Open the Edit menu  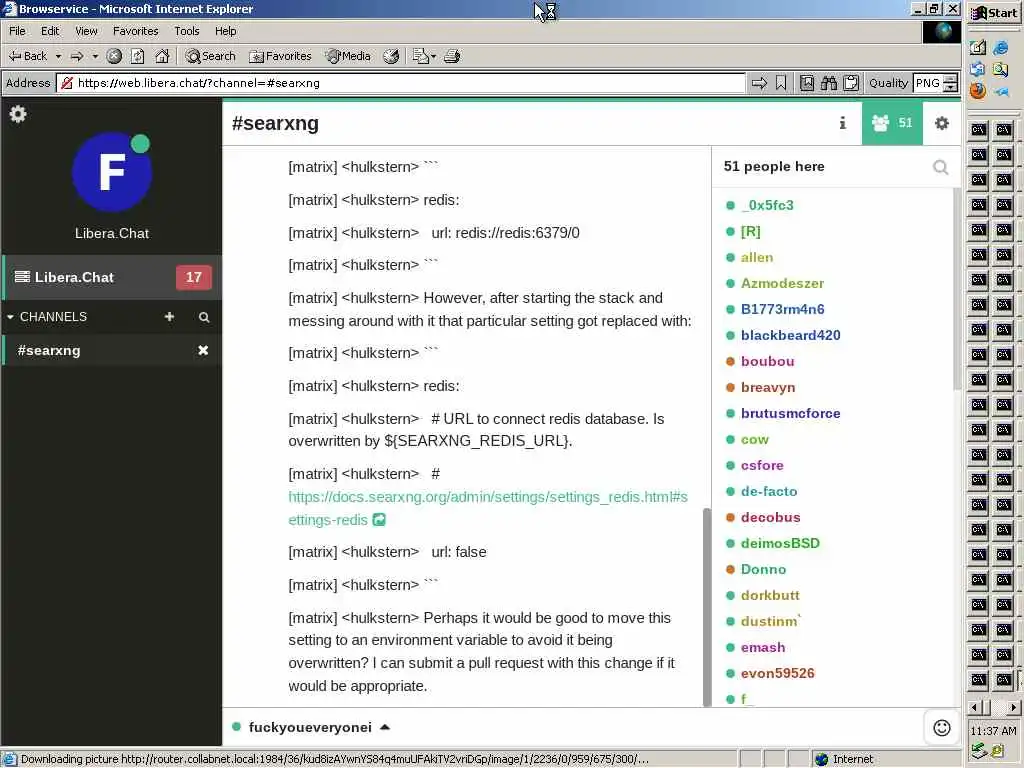click(x=50, y=31)
